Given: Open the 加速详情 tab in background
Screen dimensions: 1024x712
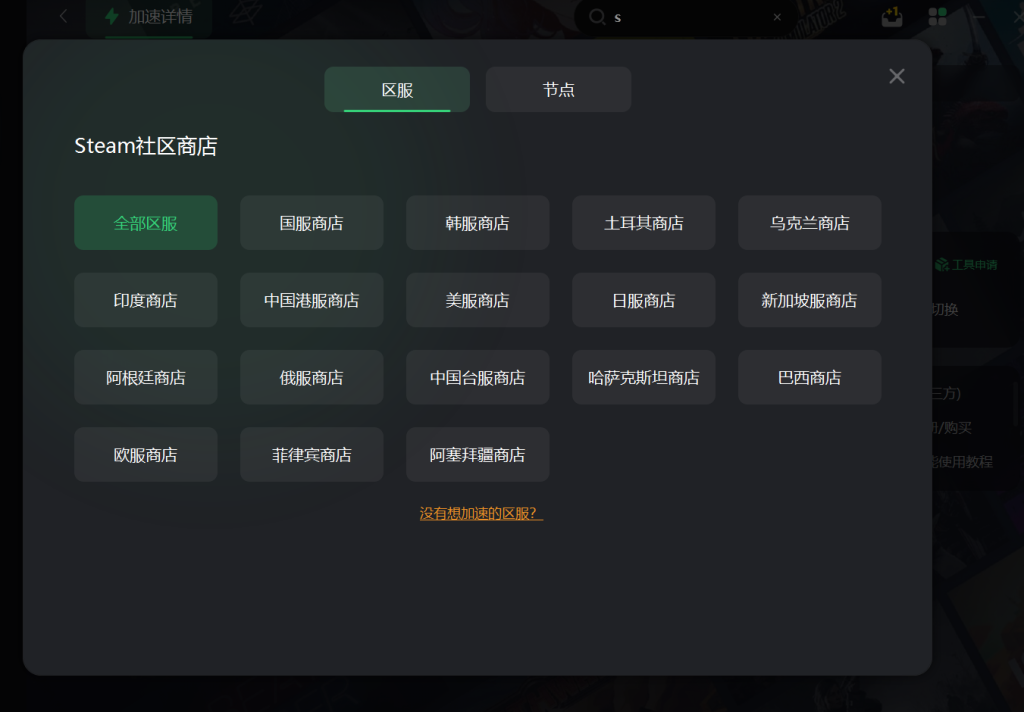Looking at the screenshot, I should [x=150, y=17].
